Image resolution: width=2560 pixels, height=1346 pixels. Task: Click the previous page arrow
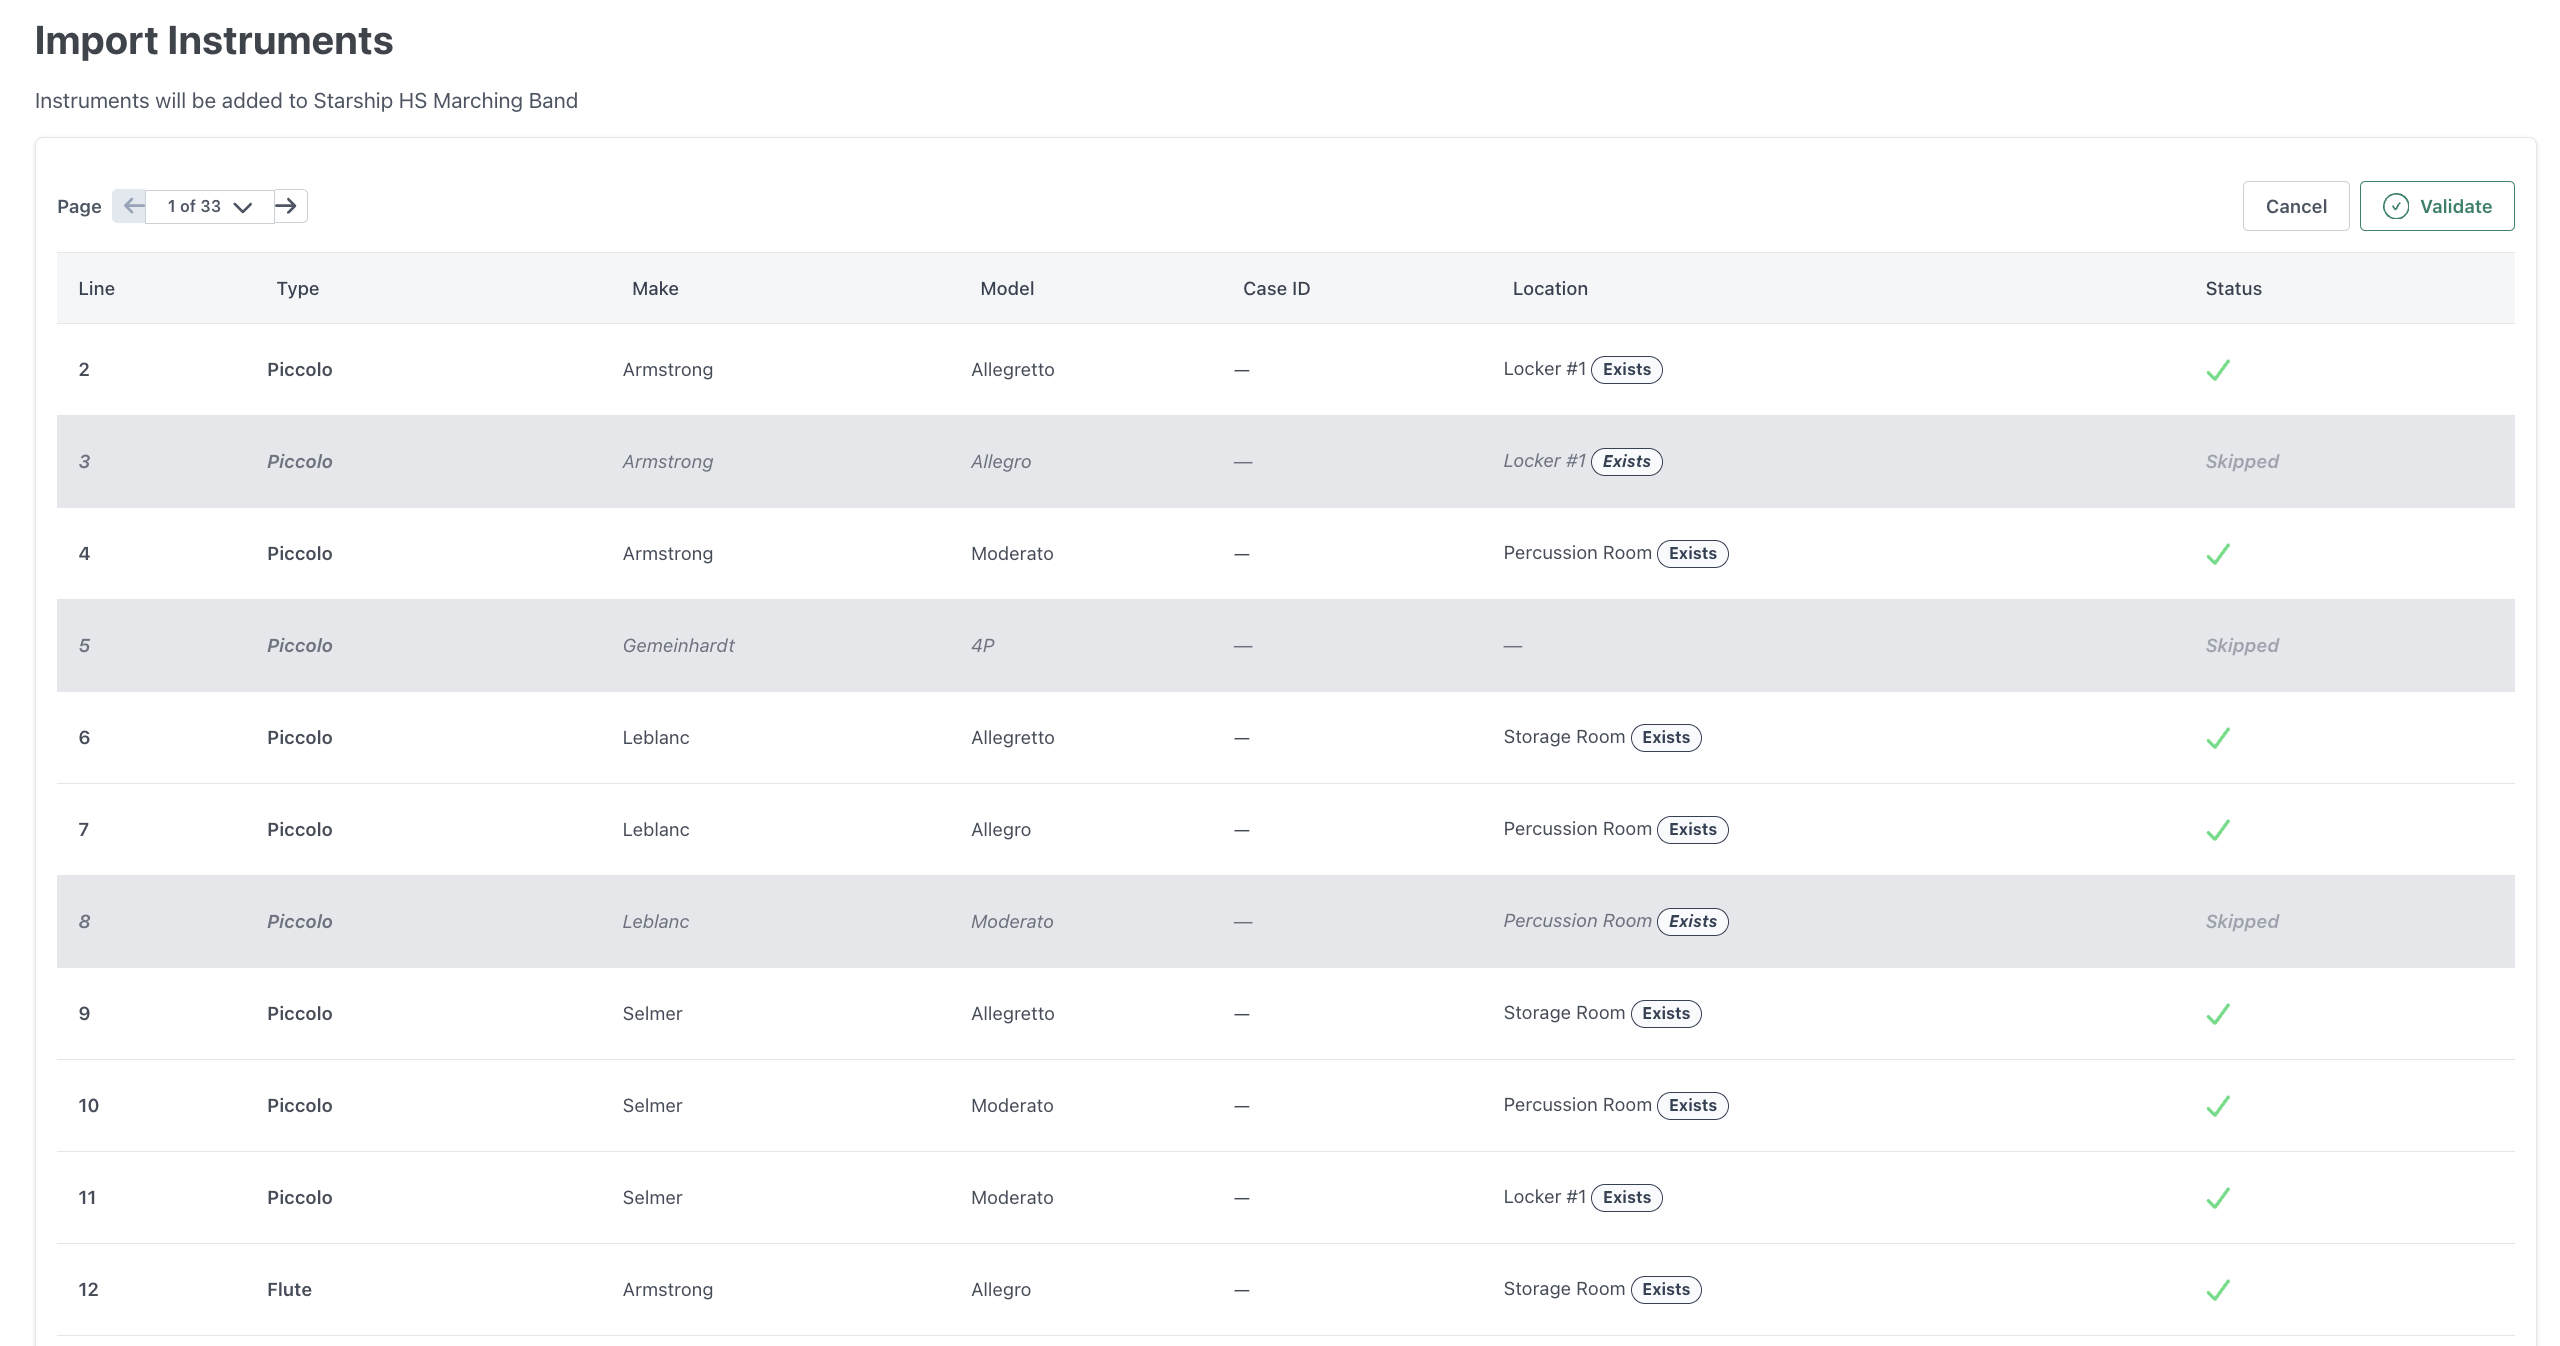click(131, 206)
